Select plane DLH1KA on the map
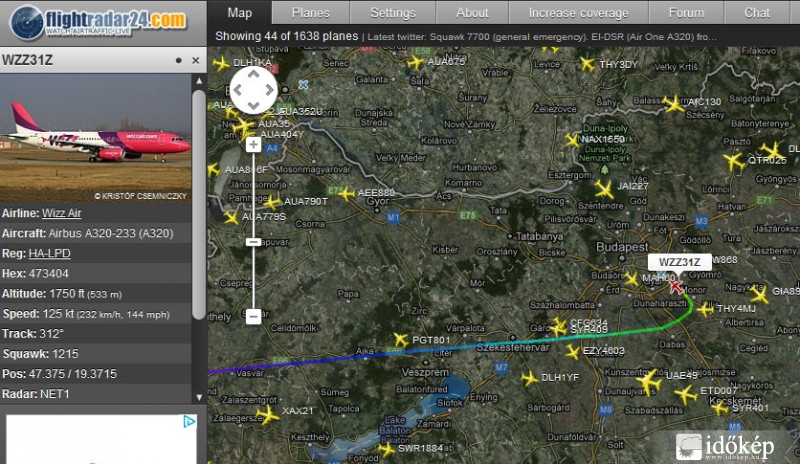Screen dimensions: 800x464 point(221,64)
